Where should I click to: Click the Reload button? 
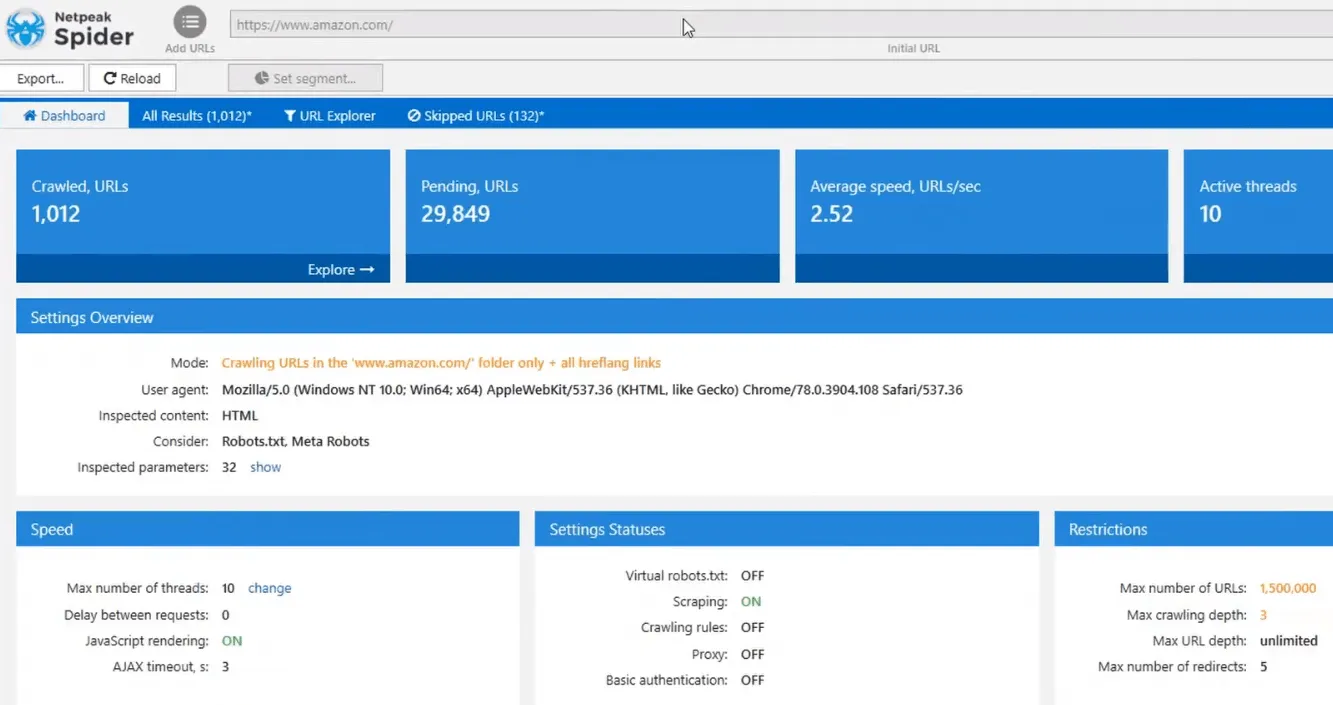[x=132, y=78]
